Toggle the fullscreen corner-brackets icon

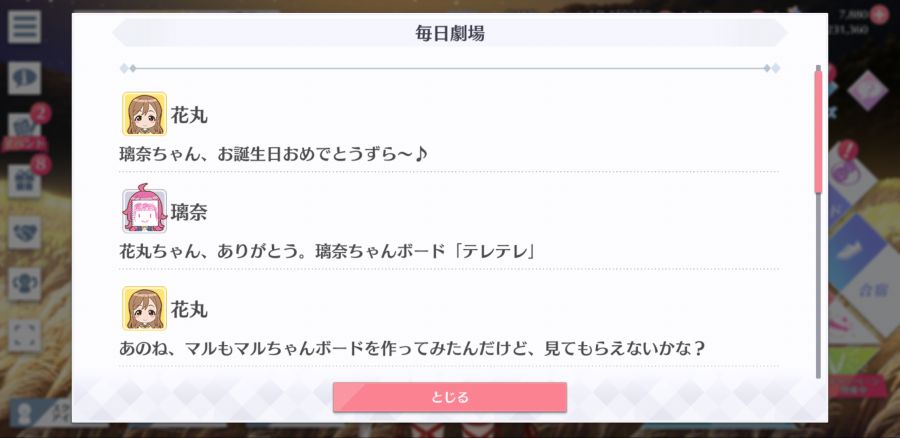pos(24,336)
